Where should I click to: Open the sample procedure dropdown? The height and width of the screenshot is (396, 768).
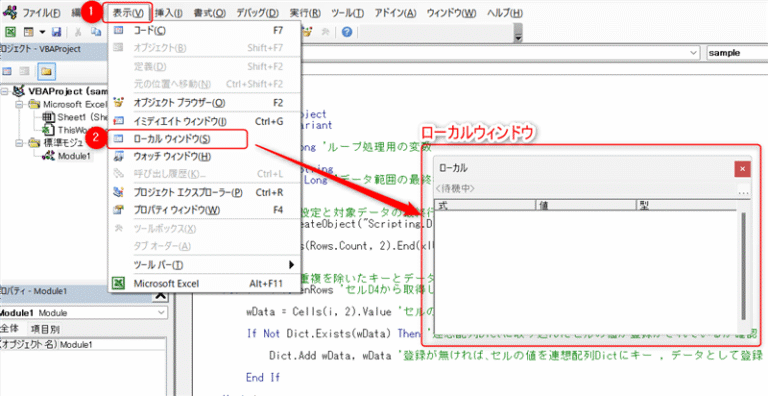coord(737,53)
